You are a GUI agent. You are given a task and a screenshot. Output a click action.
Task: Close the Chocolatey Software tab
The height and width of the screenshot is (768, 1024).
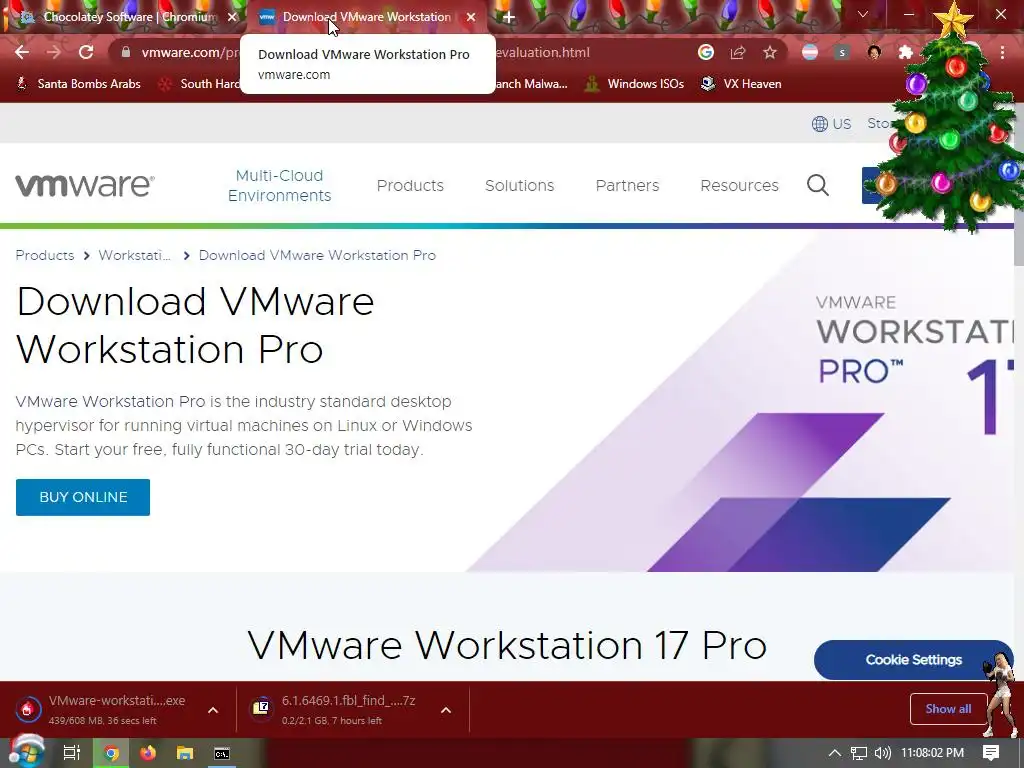pyautogui.click(x=232, y=17)
